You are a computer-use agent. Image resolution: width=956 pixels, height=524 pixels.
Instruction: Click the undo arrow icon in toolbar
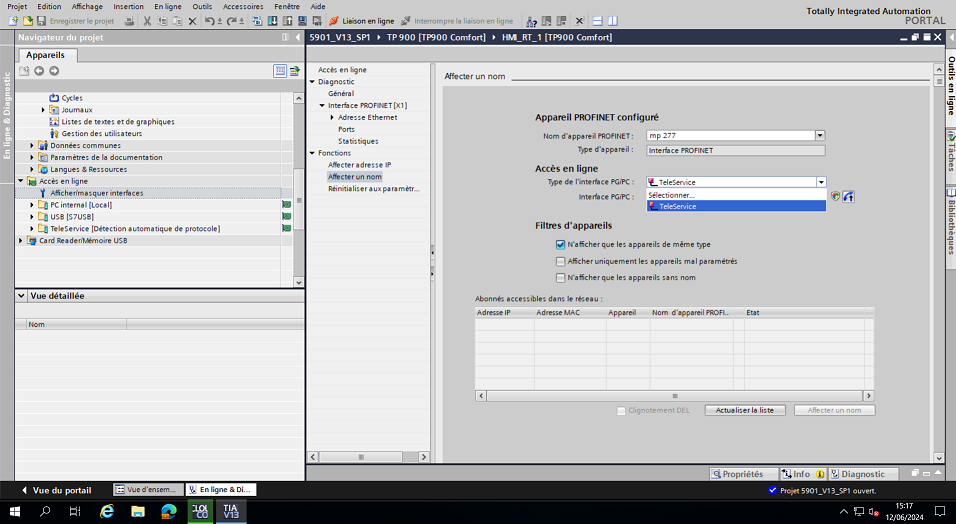coord(207,21)
